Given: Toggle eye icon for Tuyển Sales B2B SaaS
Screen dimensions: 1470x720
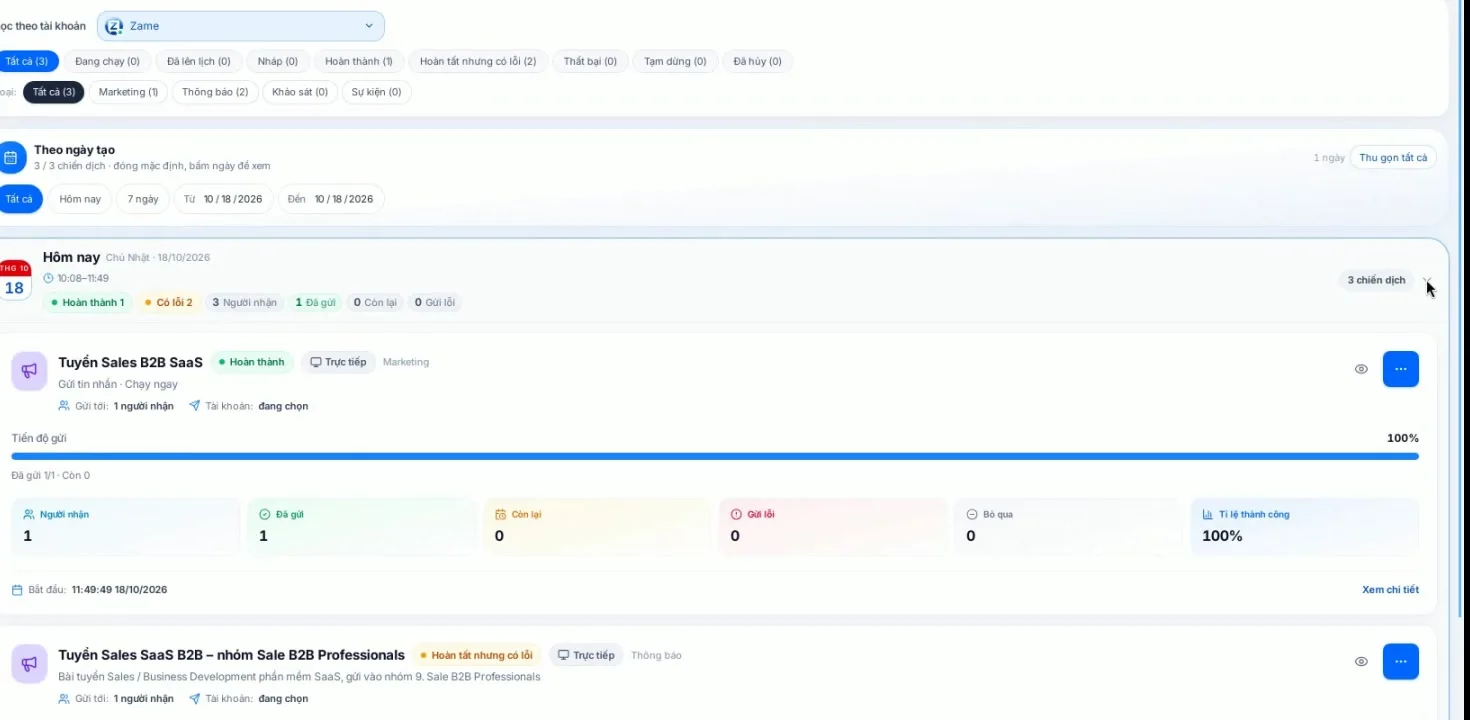Looking at the screenshot, I should point(1361,369).
